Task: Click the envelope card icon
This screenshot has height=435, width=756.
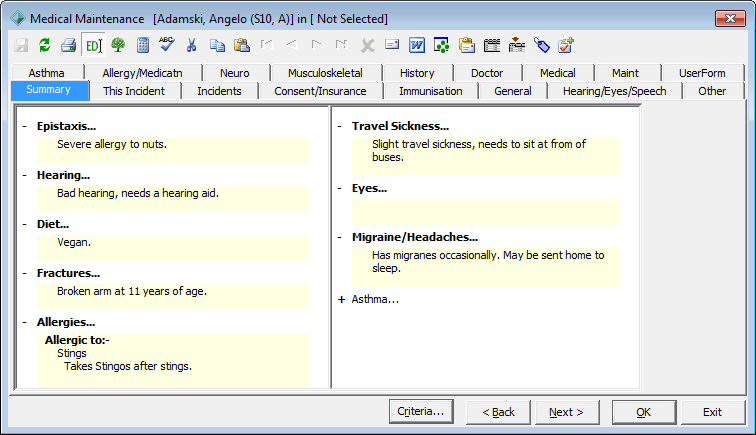Action: point(392,44)
